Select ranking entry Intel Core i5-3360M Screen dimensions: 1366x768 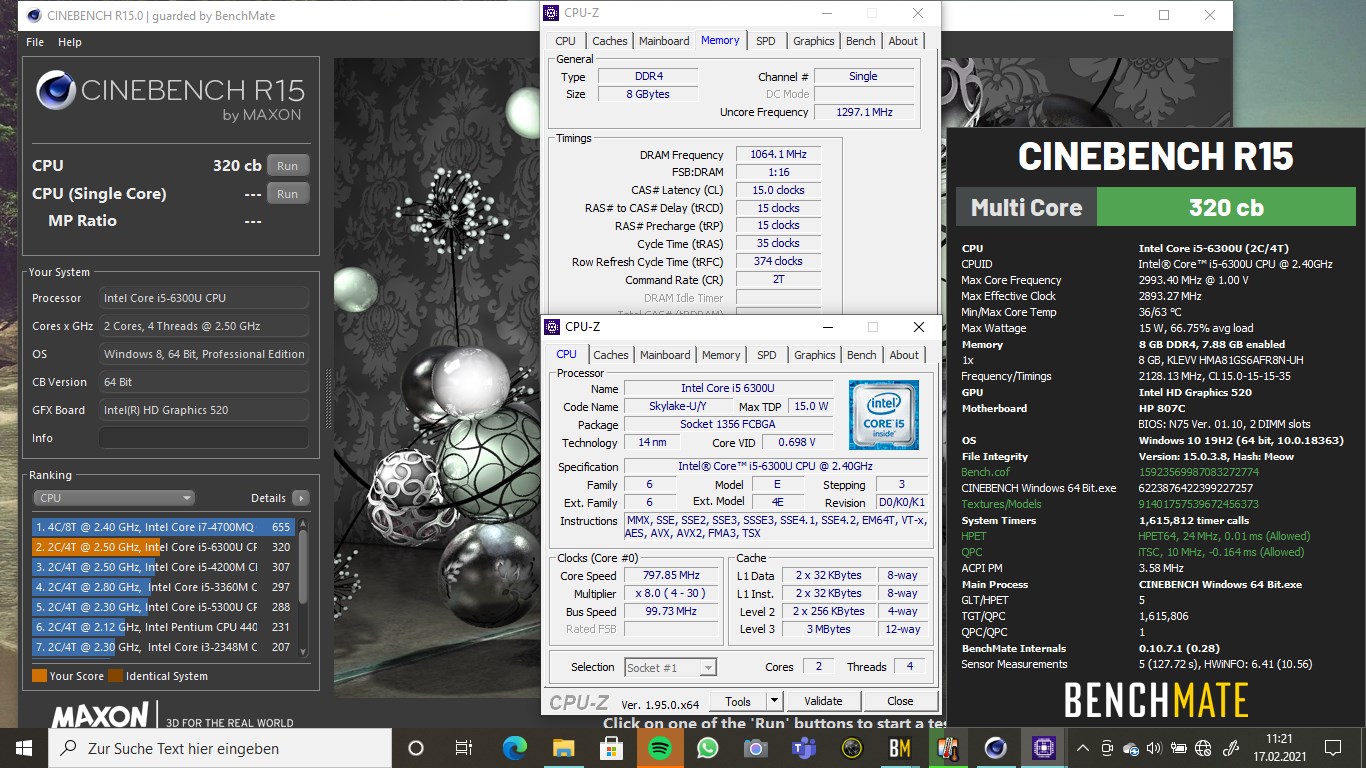click(x=162, y=587)
